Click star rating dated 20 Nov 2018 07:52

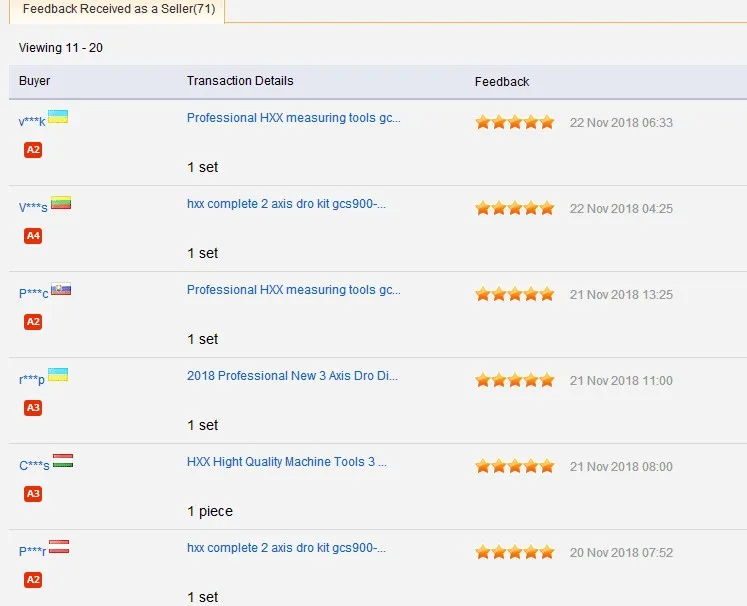pyautogui.click(x=515, y=552)
